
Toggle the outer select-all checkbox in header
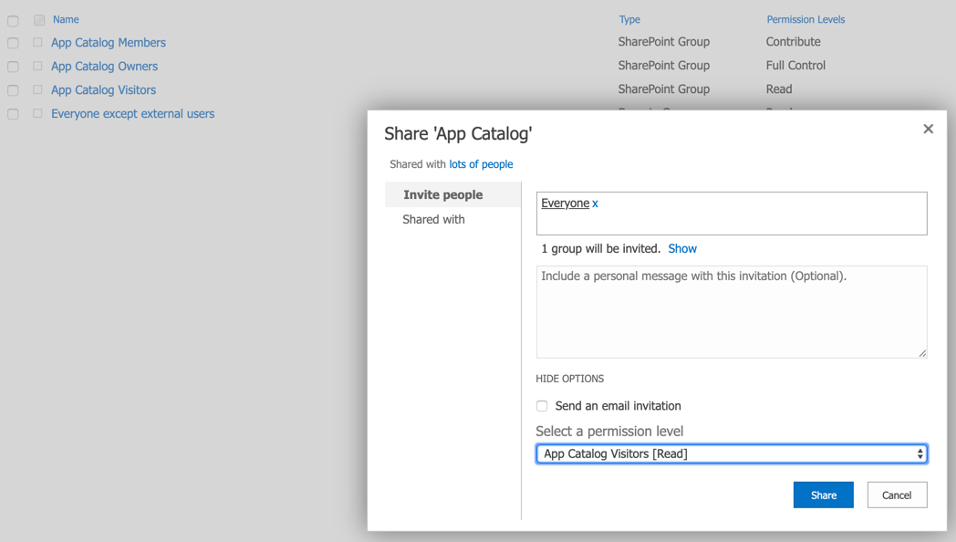[x=13, y=21]
